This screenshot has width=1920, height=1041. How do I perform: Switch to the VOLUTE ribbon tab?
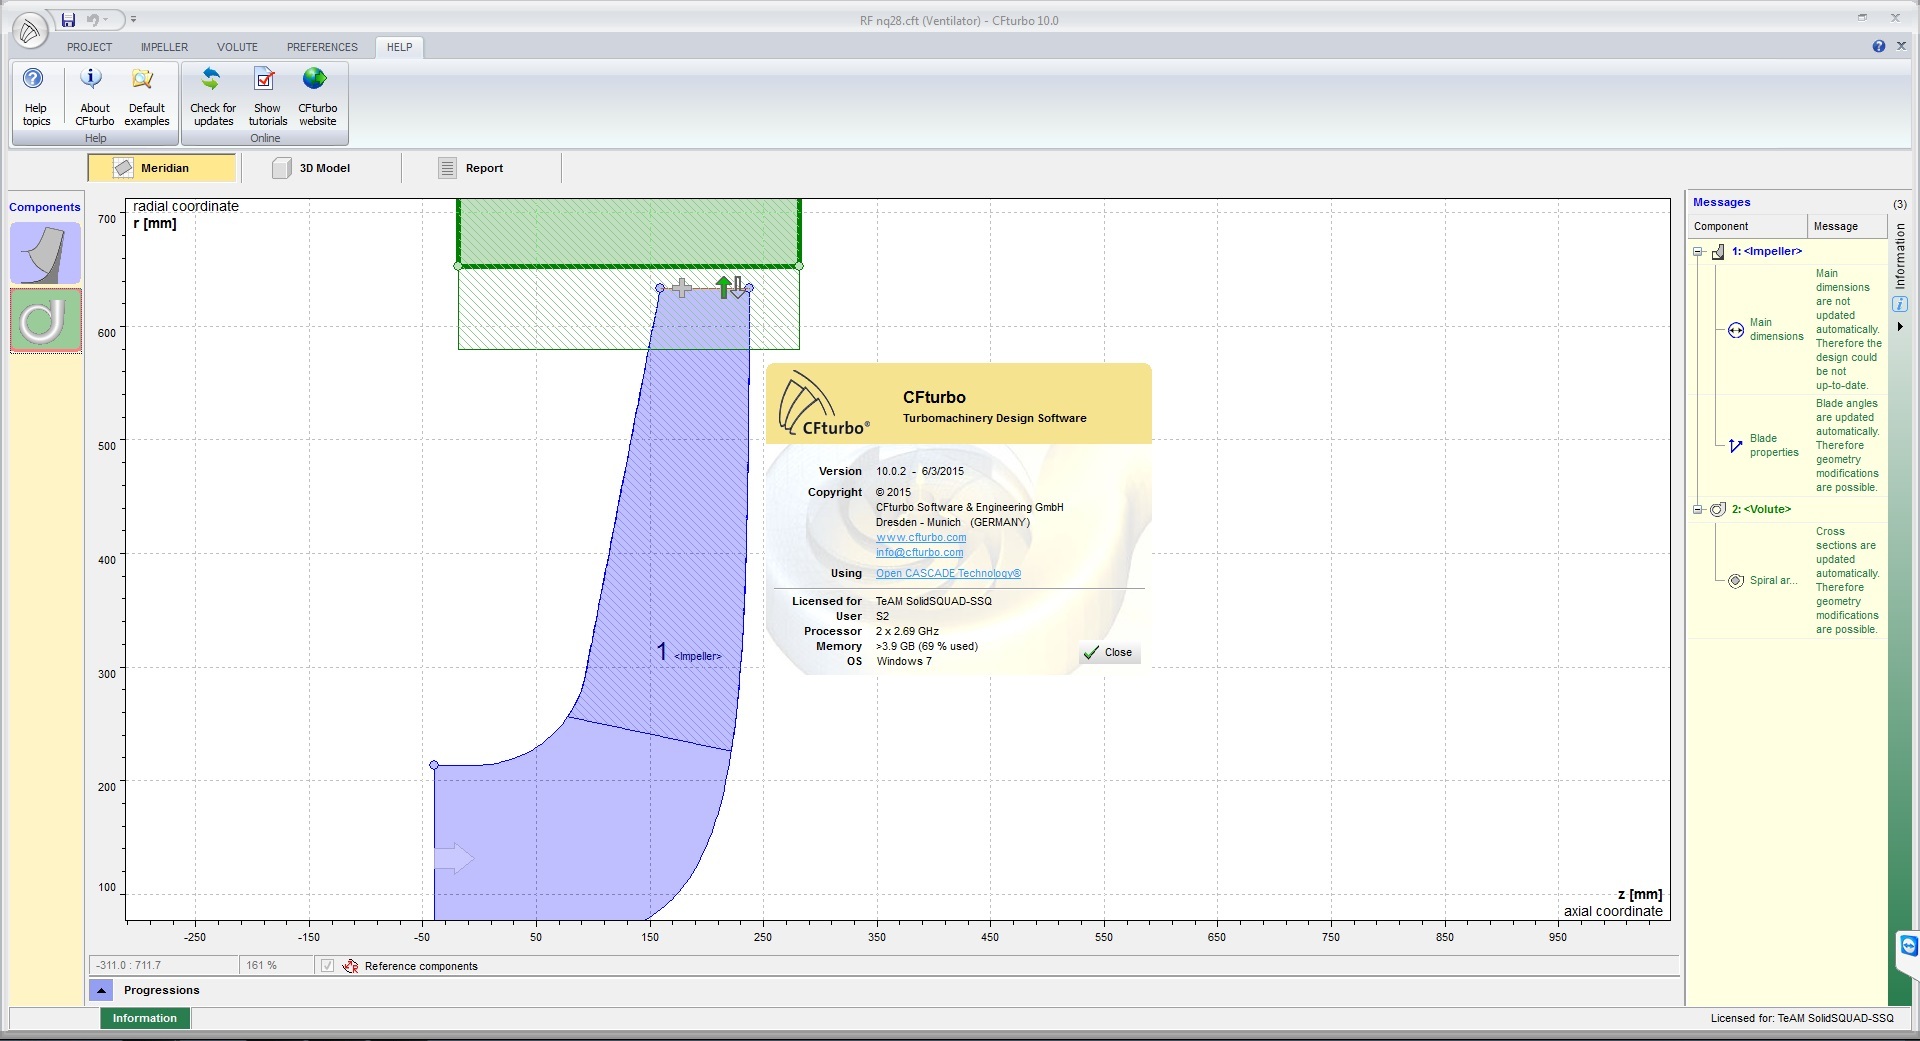pos(237,47)
